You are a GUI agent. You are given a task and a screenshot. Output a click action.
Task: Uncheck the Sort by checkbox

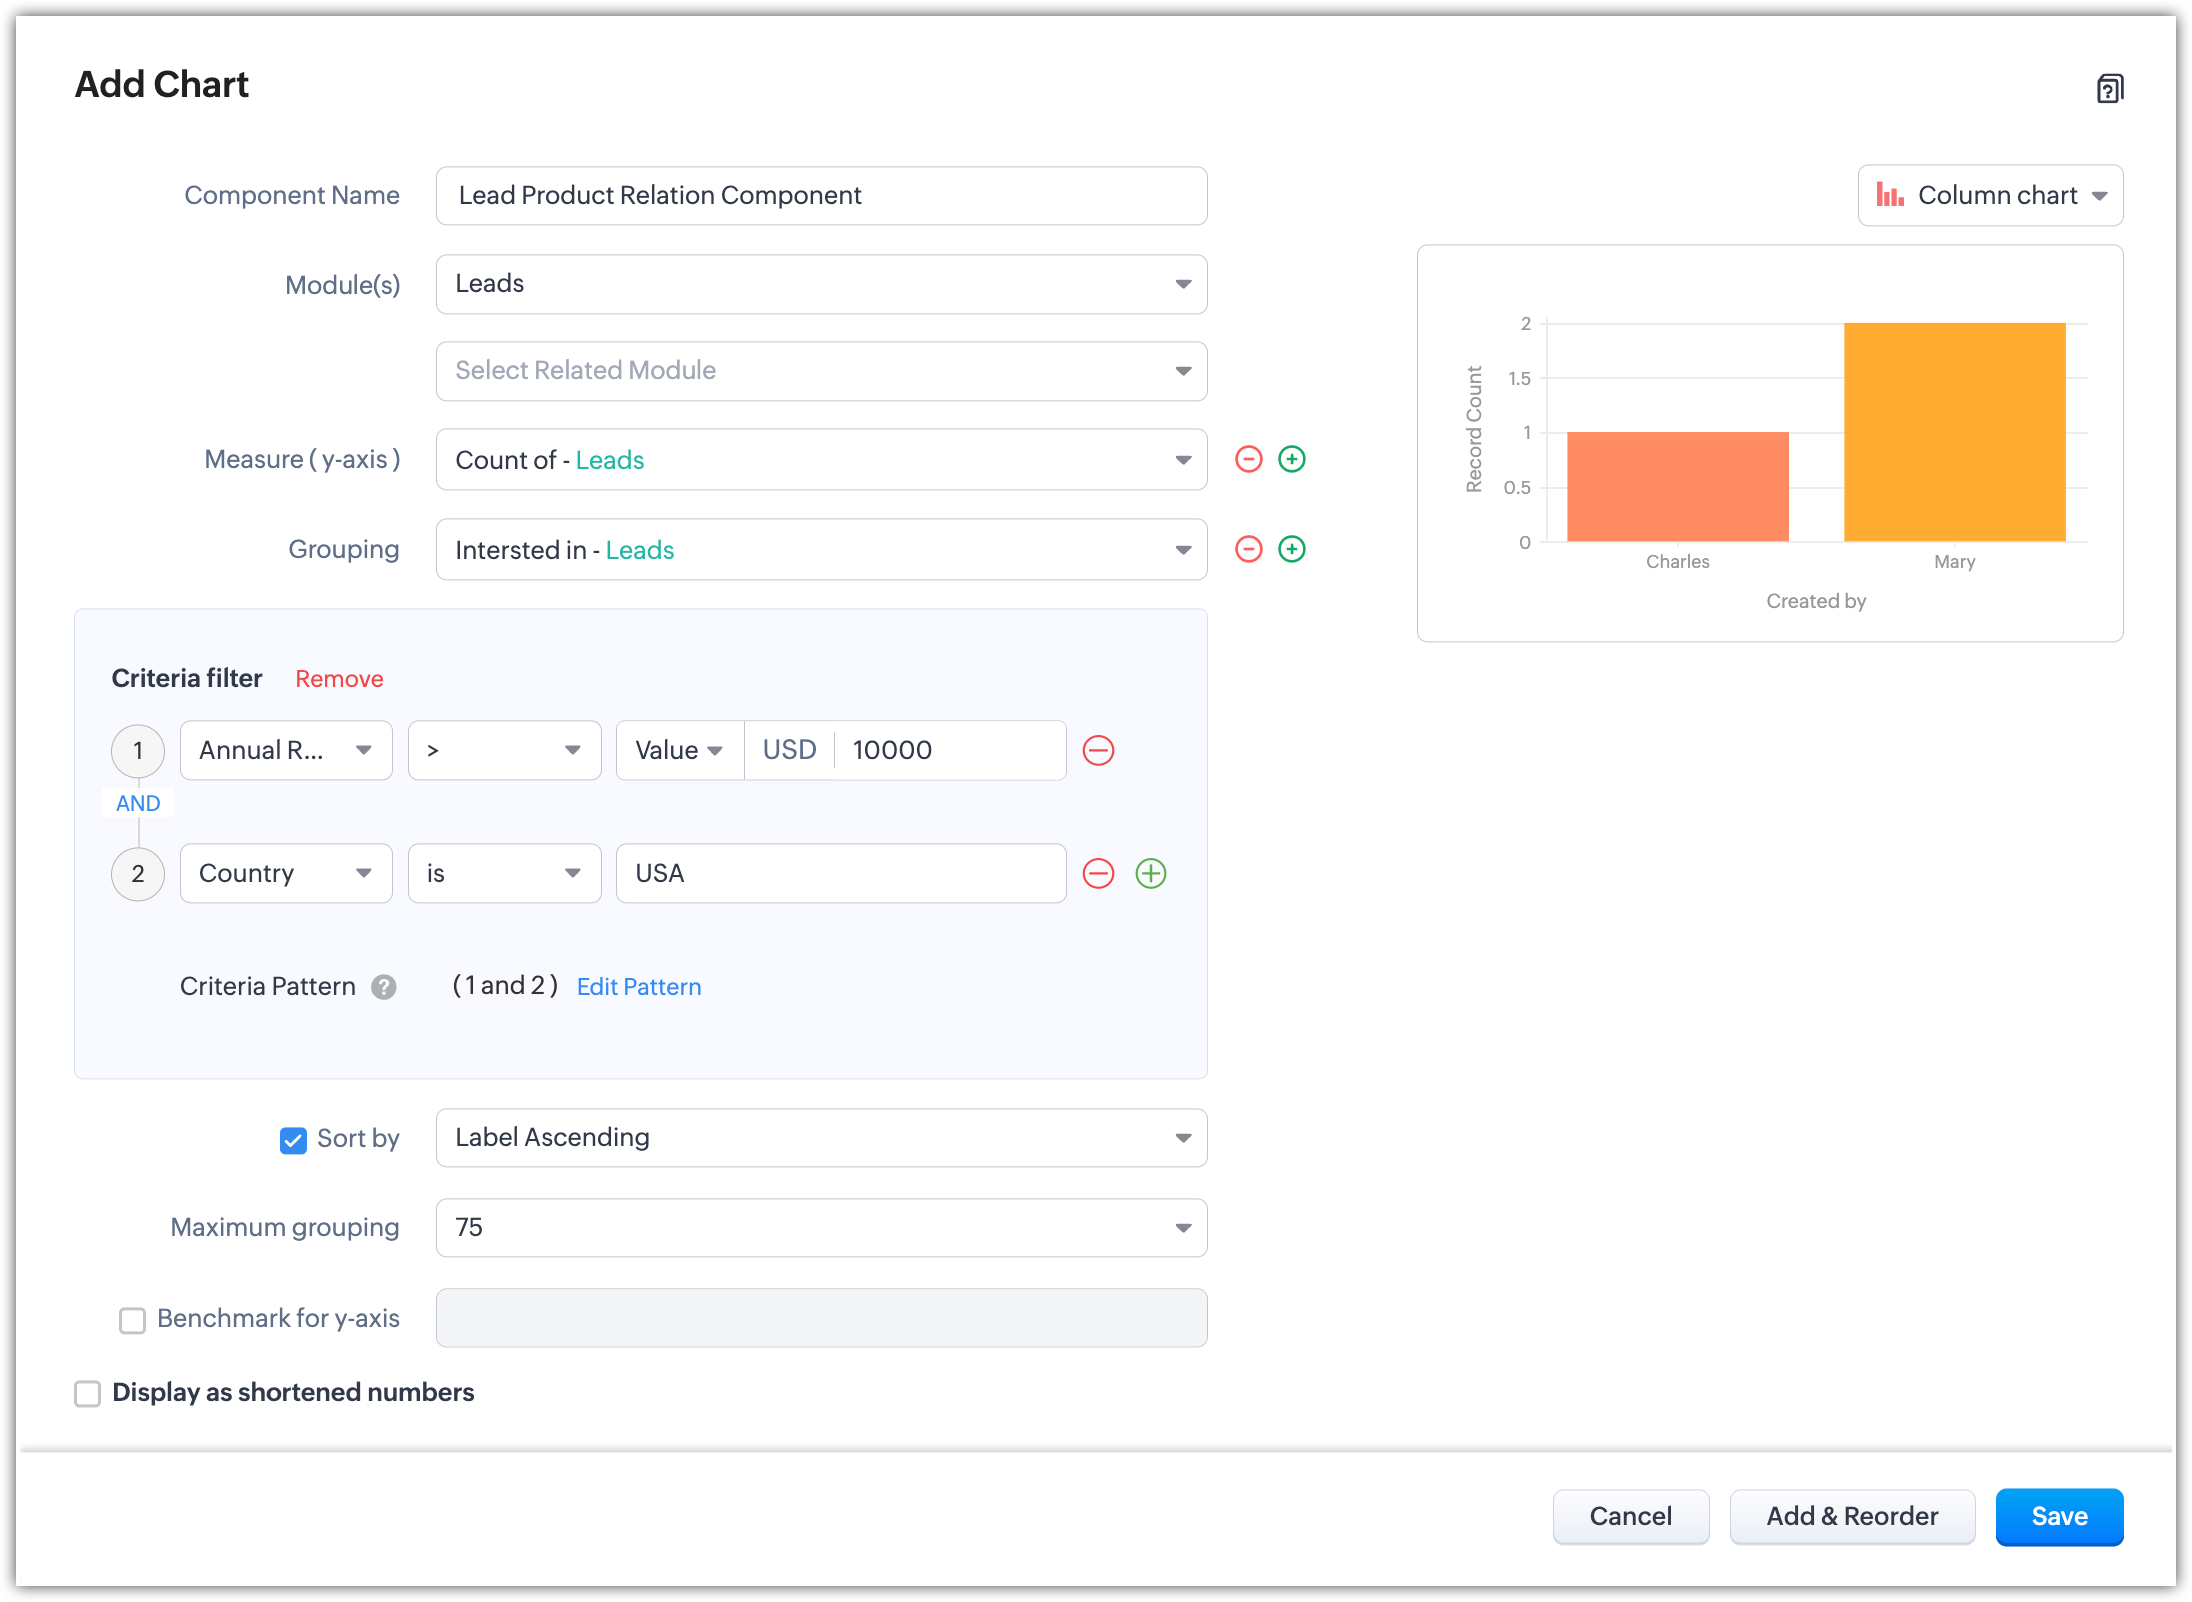pyautogui.click(x=293, y=1140)
